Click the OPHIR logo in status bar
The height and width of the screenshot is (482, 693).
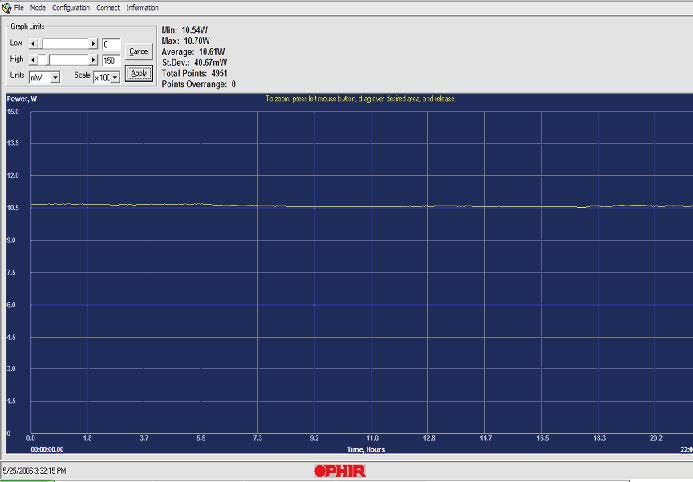click(x=340, y=471)
